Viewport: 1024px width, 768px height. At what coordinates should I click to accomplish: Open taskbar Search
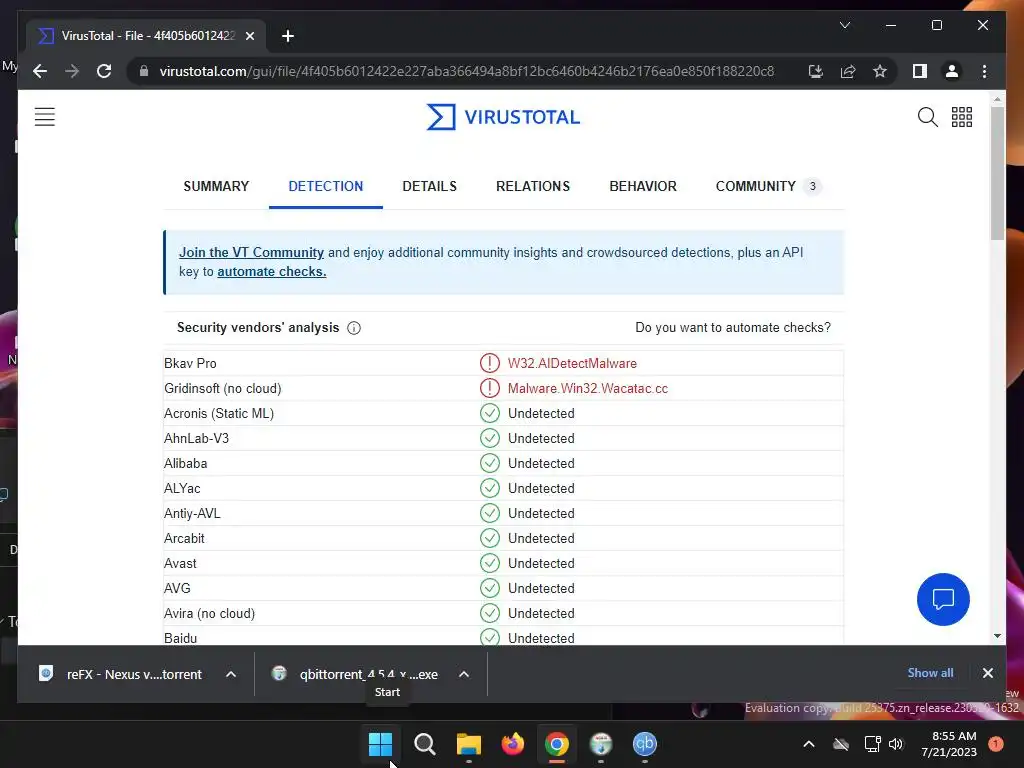(424, 744)
